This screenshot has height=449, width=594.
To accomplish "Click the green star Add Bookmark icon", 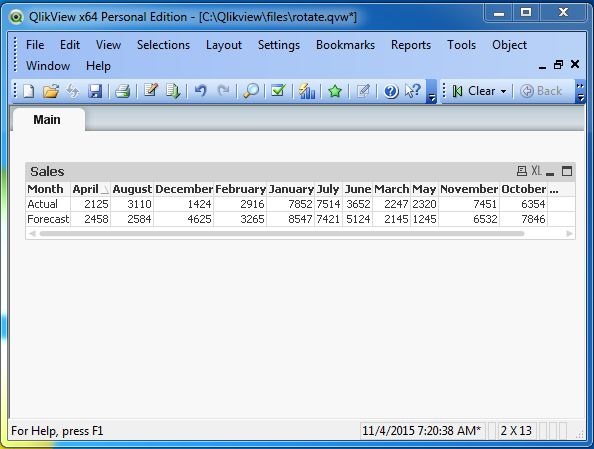I will point(335,91).
